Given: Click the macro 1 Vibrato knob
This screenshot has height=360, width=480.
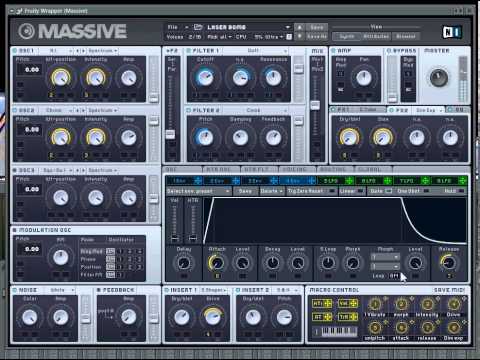Looking at the screenshot, I should [x=375, y=304].
